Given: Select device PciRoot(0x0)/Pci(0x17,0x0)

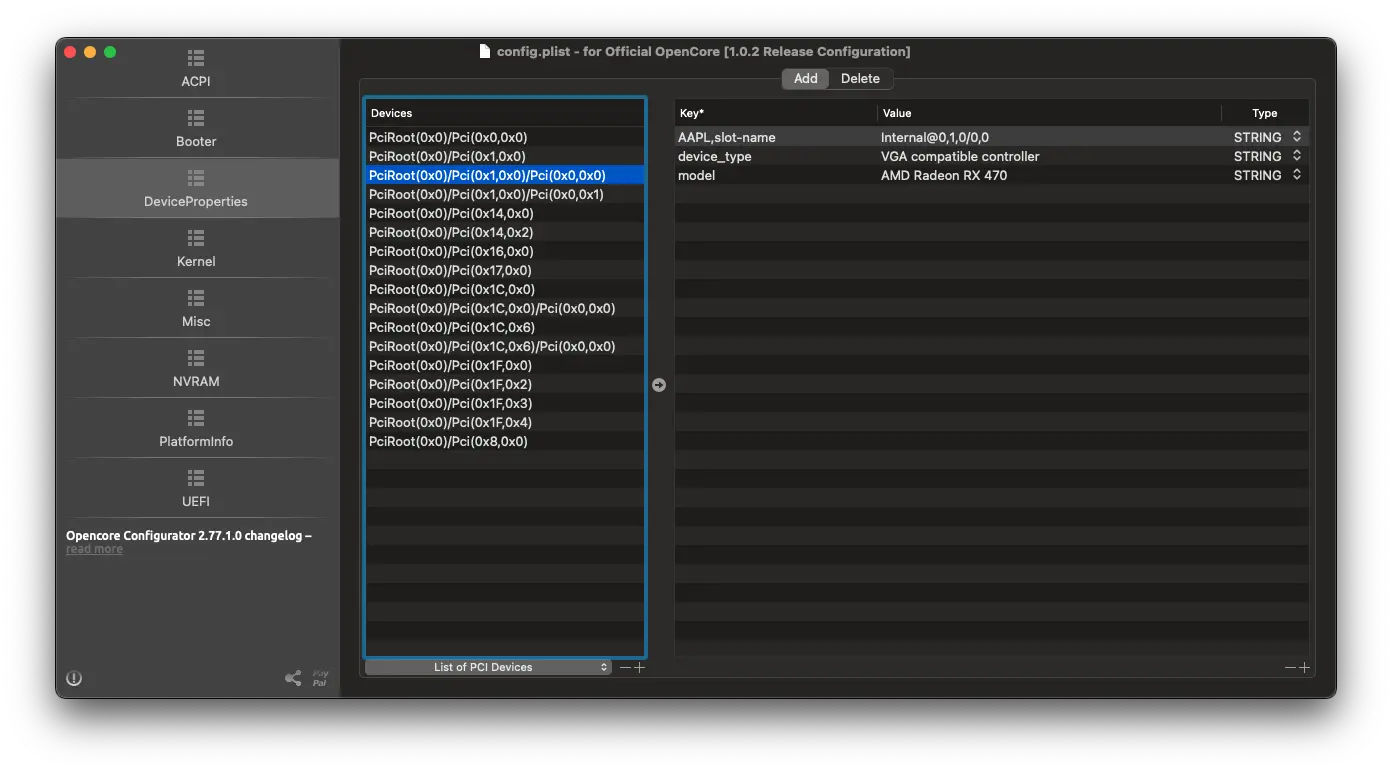Looking at the screenshot, I should (x=505, y=270).
